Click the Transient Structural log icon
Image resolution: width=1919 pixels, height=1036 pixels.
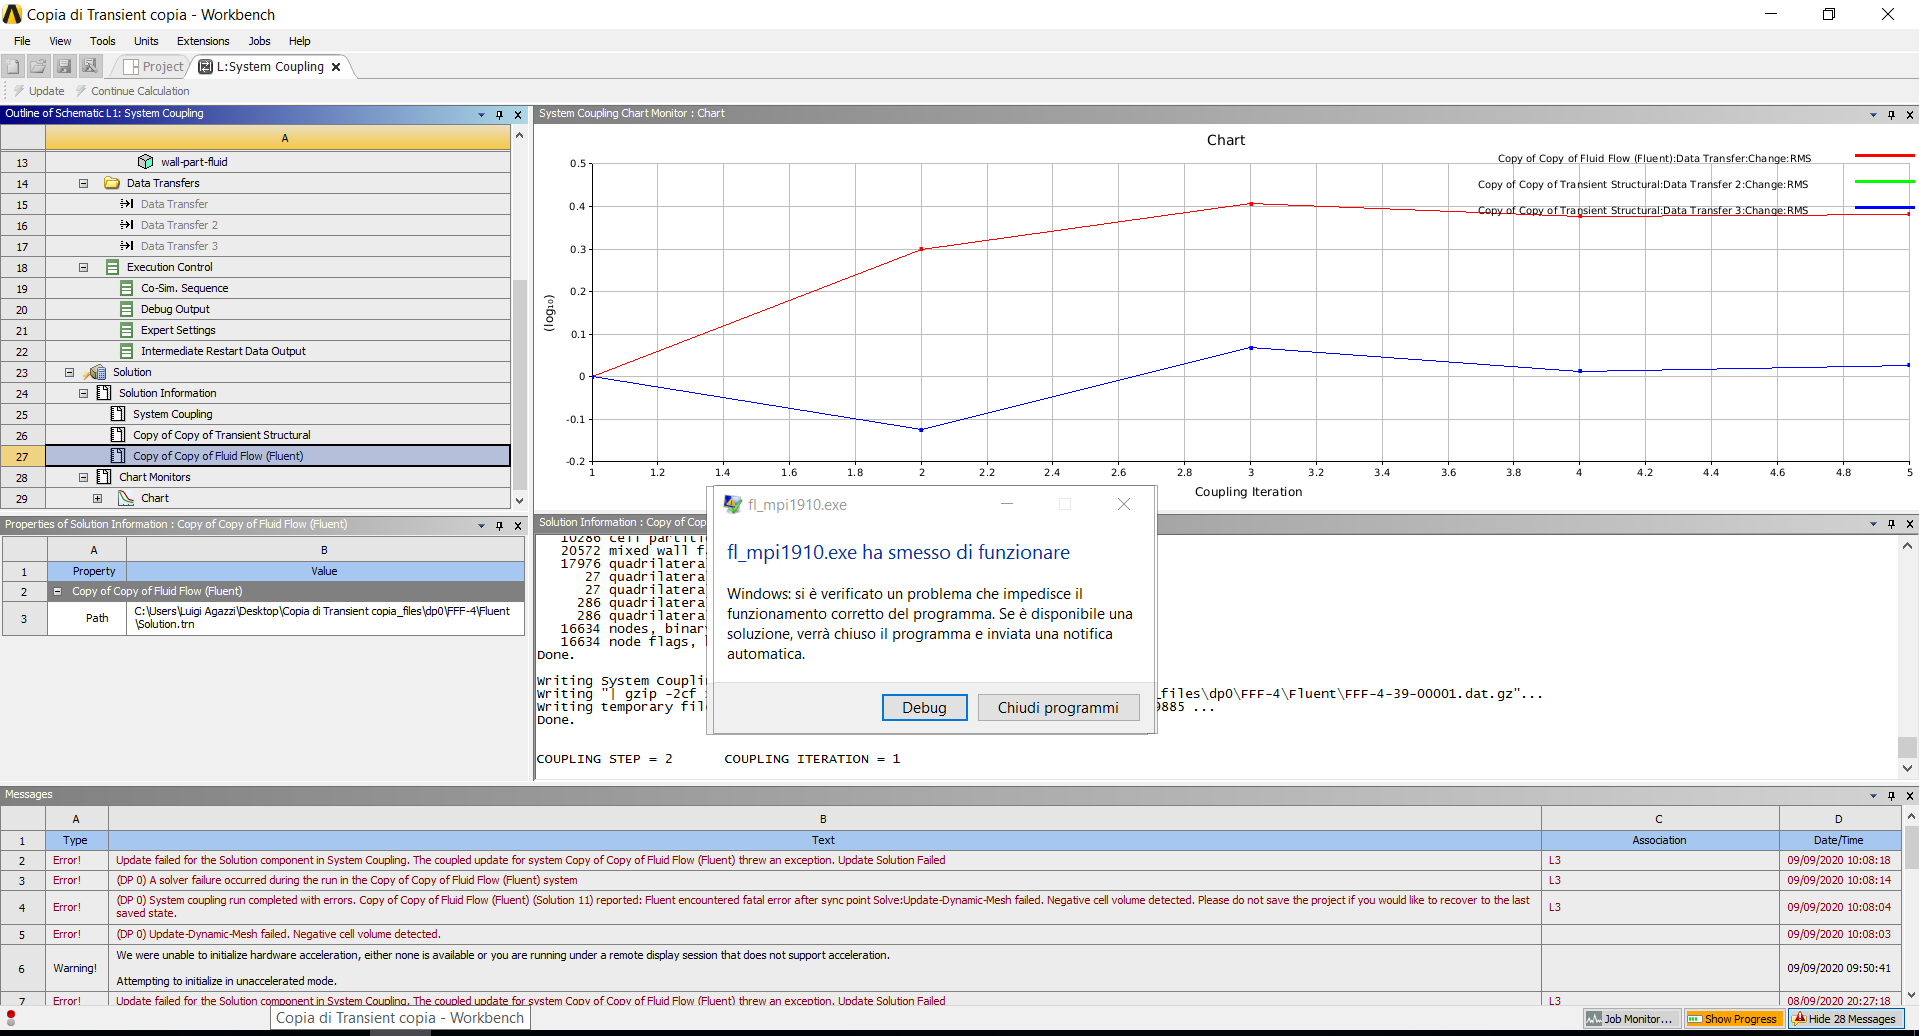click(x=118, y=435)
